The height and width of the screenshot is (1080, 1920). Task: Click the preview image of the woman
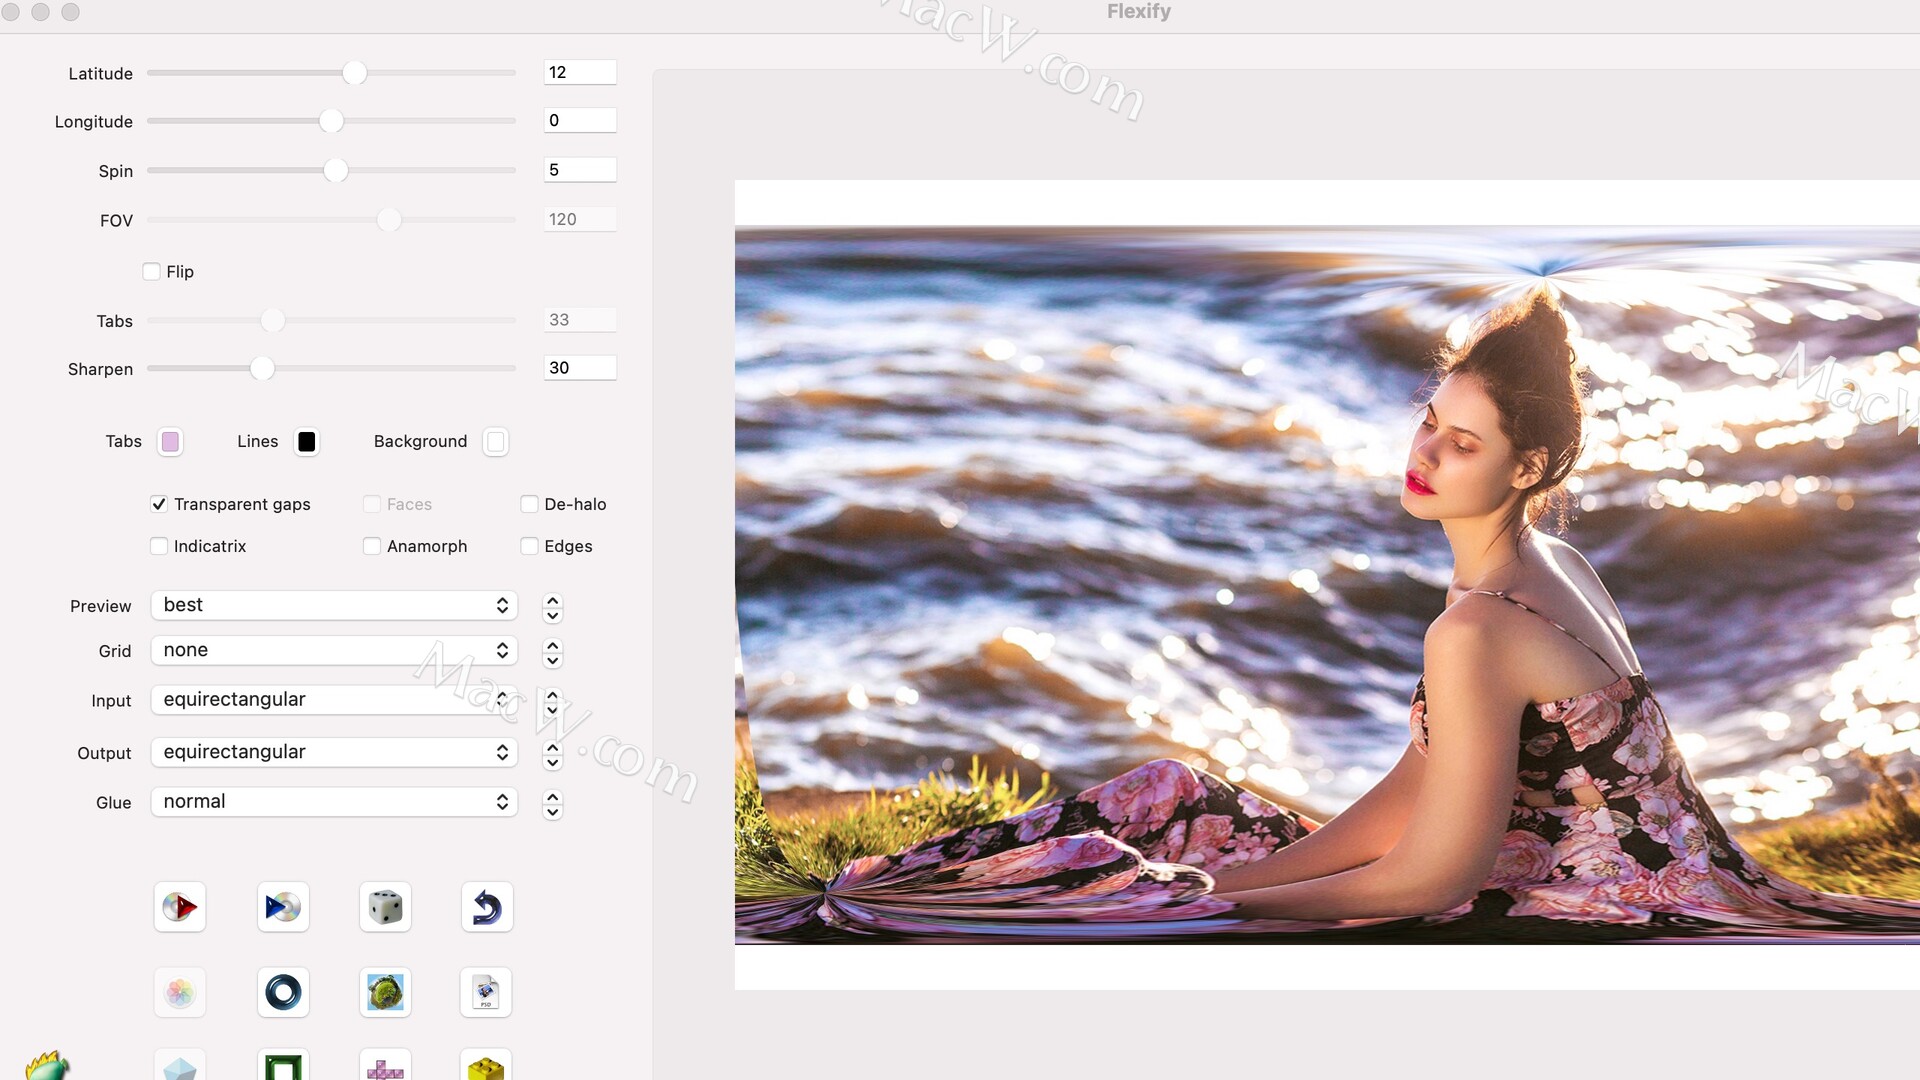[1327, 585]
